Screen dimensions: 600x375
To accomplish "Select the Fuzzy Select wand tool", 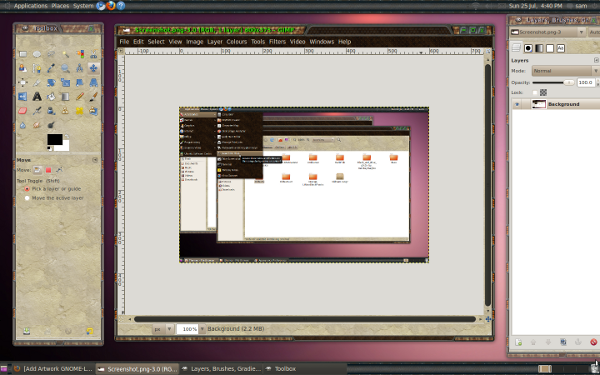I will click(x=65, y=54).
